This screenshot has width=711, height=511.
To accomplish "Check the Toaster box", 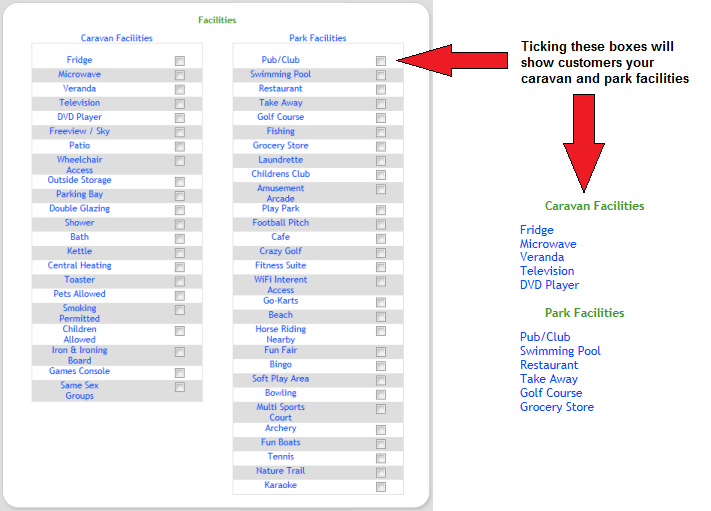I will click(180, 281).
